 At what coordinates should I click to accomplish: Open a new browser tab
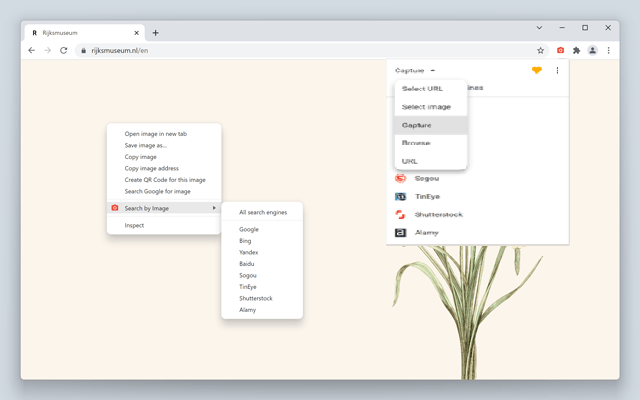coord(155,33)
